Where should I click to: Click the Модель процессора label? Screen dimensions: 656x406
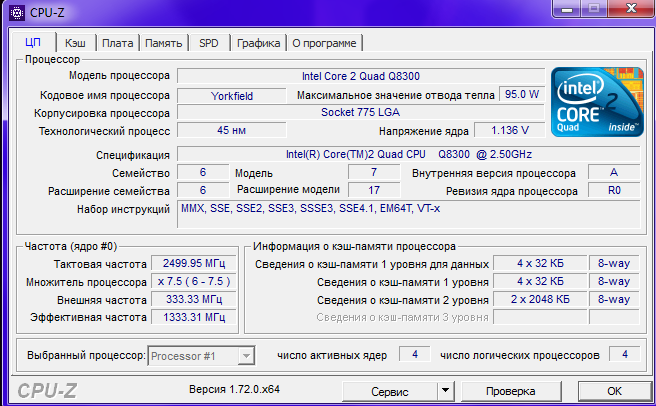point(119,76)
